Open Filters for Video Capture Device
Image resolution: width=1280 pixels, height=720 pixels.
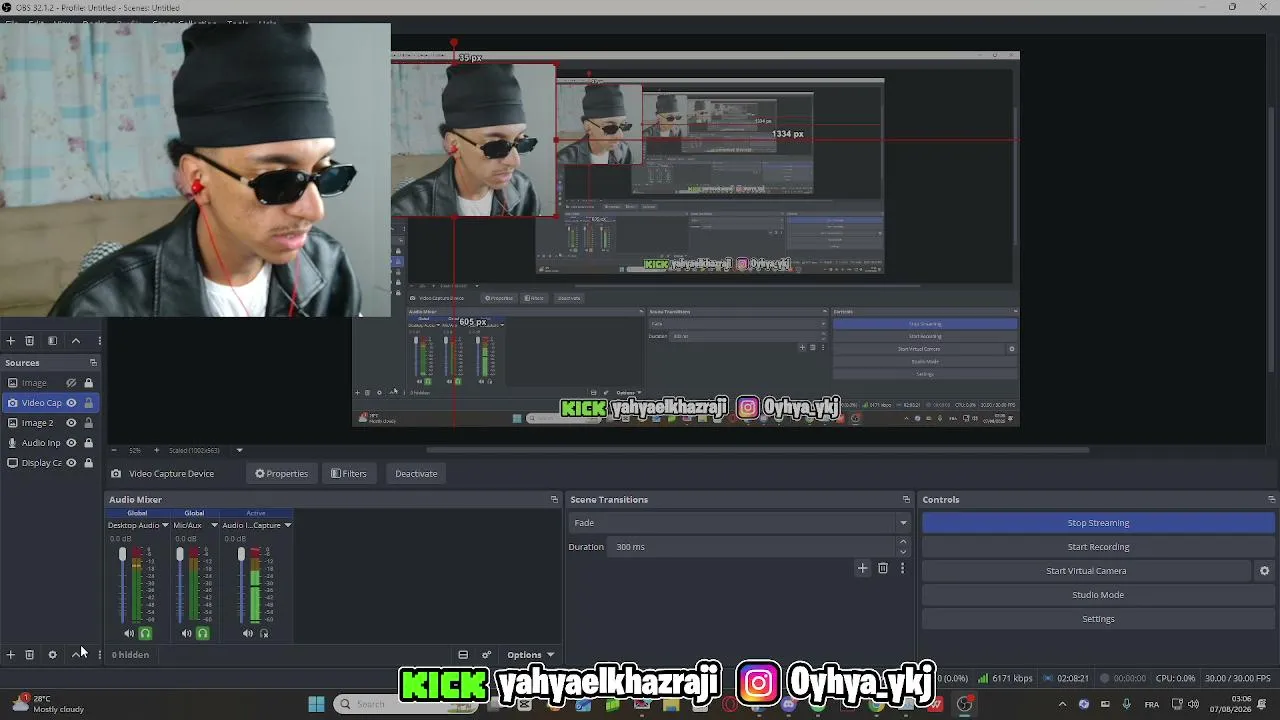click(349, 474)
